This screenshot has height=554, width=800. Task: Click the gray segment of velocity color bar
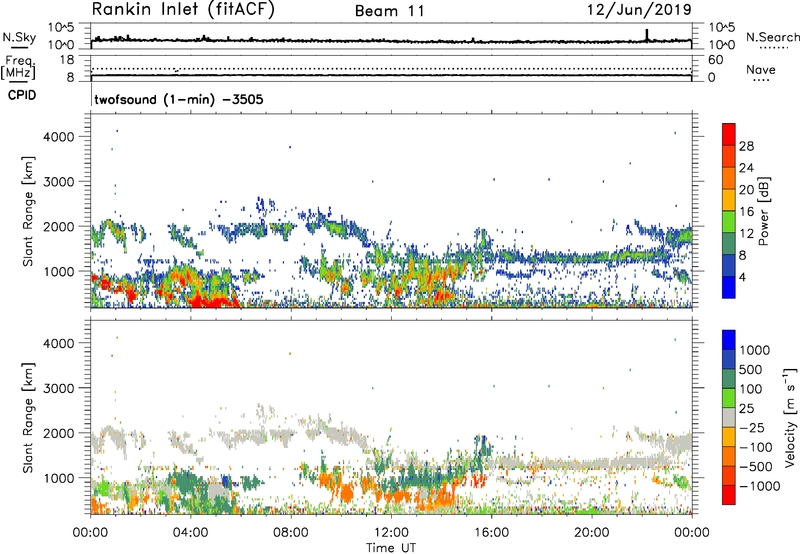[x=729, y=418]
